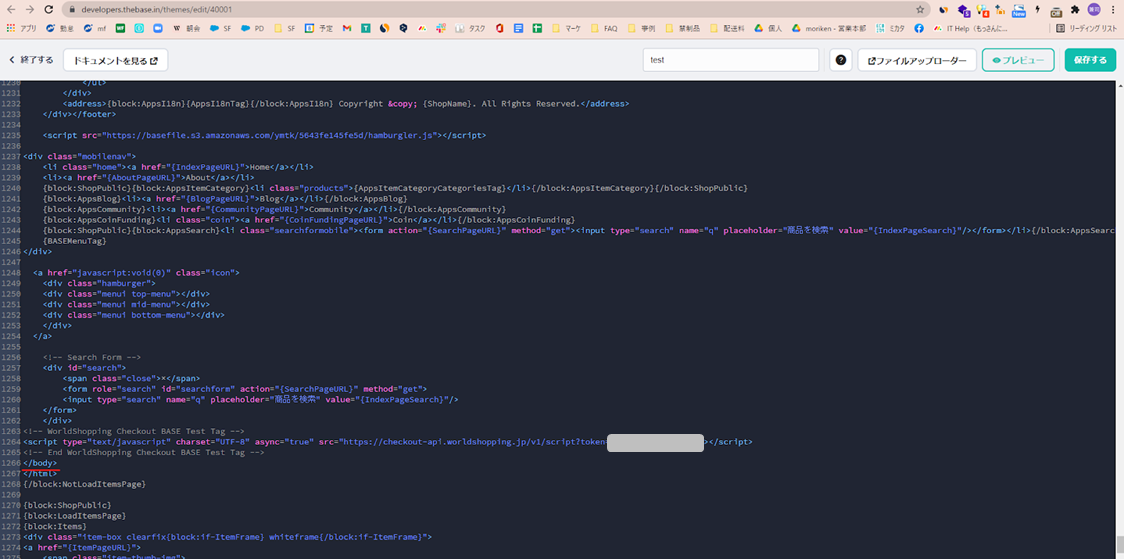This screenshot has height=559, width=1124.
Task: Open the Zoom bookmark icon
Action: pyautogui.click(x=157, y=29)
